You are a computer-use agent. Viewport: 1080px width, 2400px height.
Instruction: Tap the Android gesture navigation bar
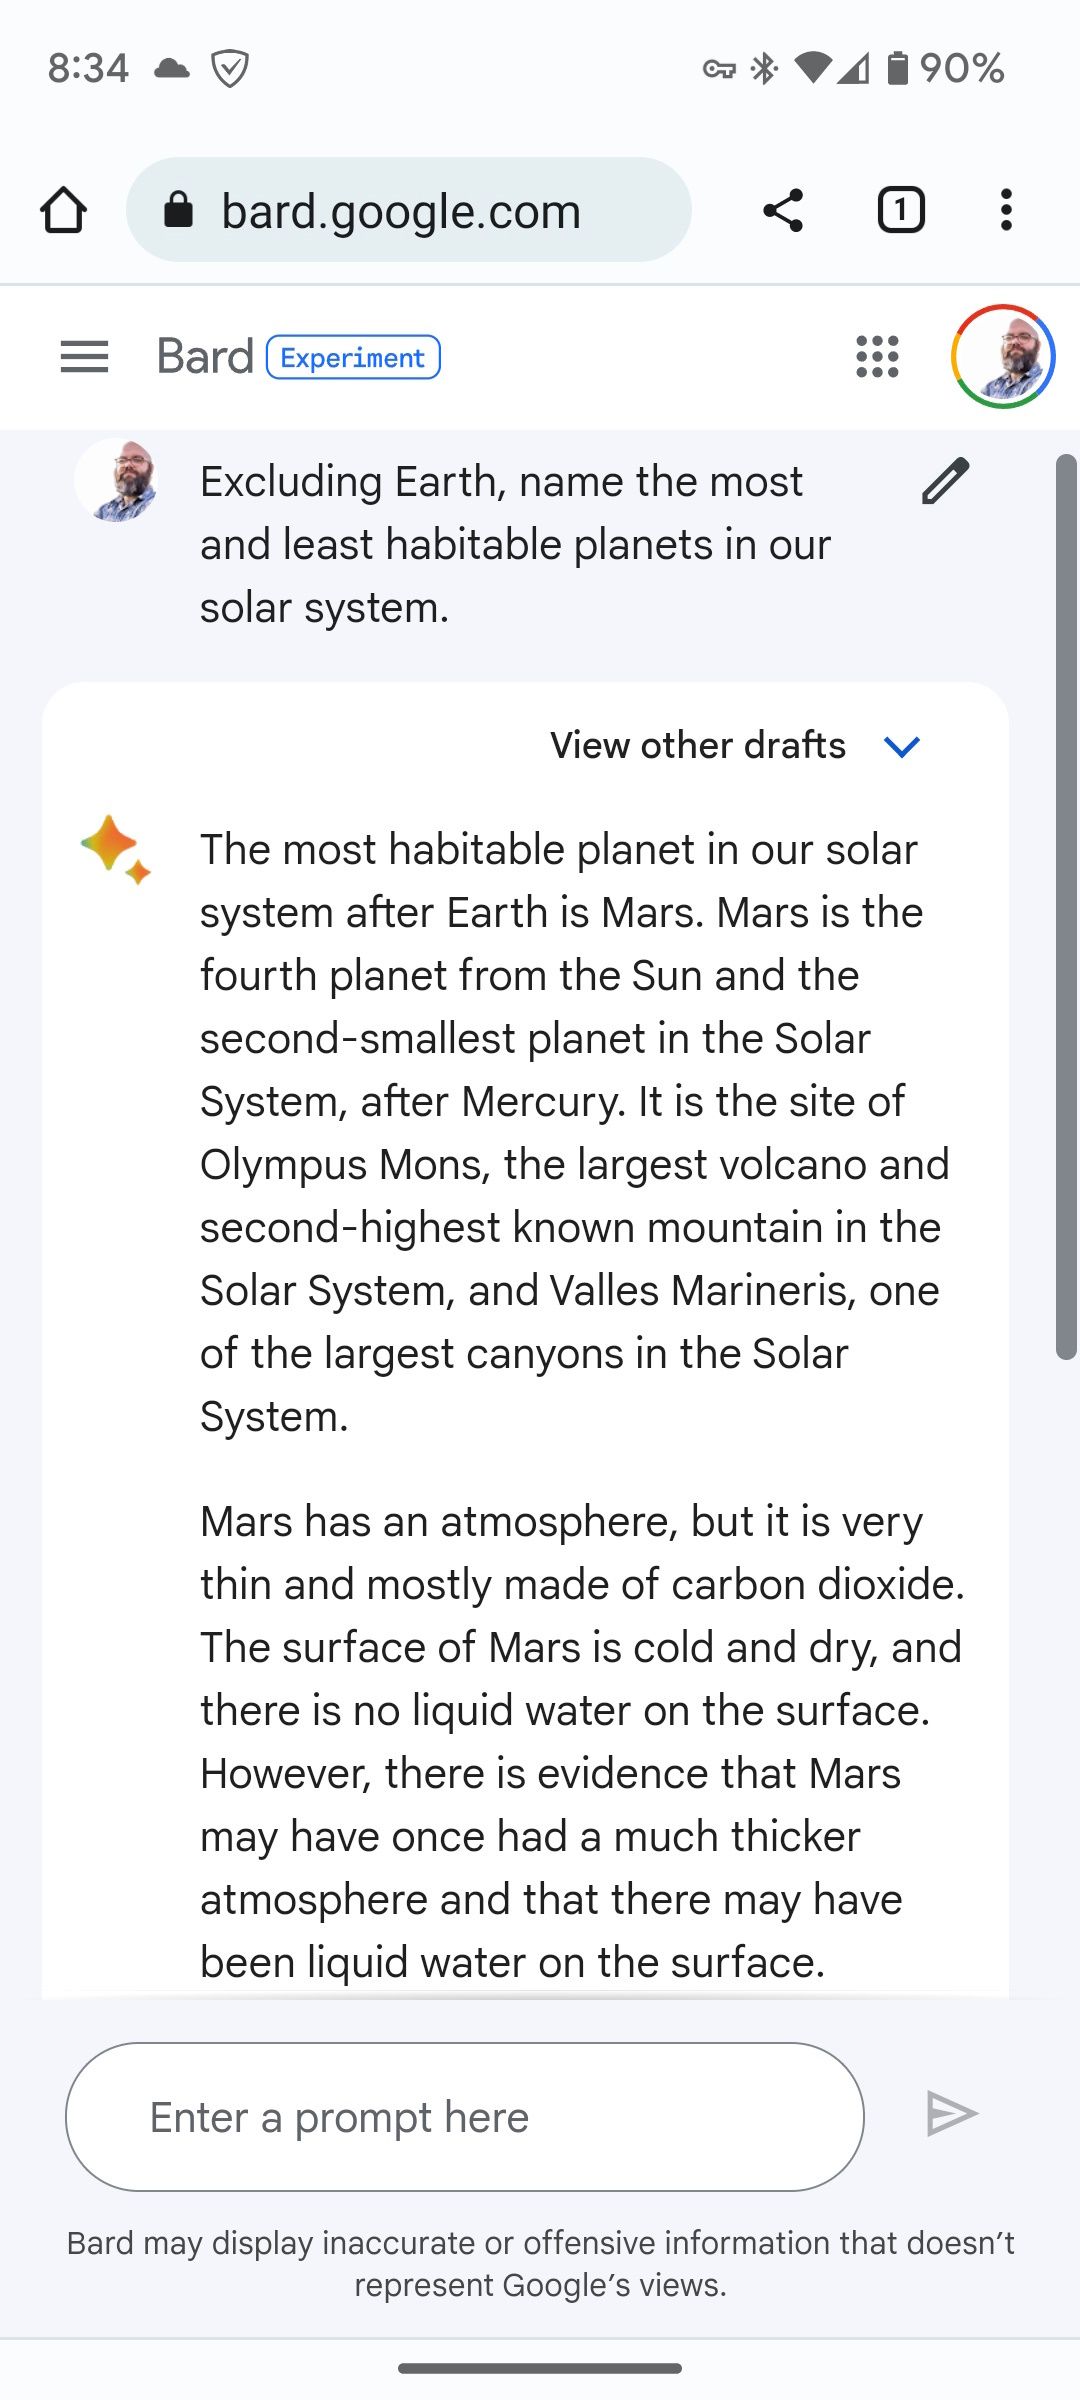pyautogui.click(x=540, y=2368)
